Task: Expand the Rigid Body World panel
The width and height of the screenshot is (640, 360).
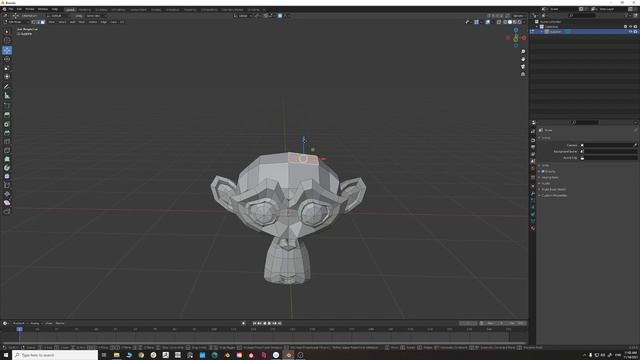Action: pos(552,189)
